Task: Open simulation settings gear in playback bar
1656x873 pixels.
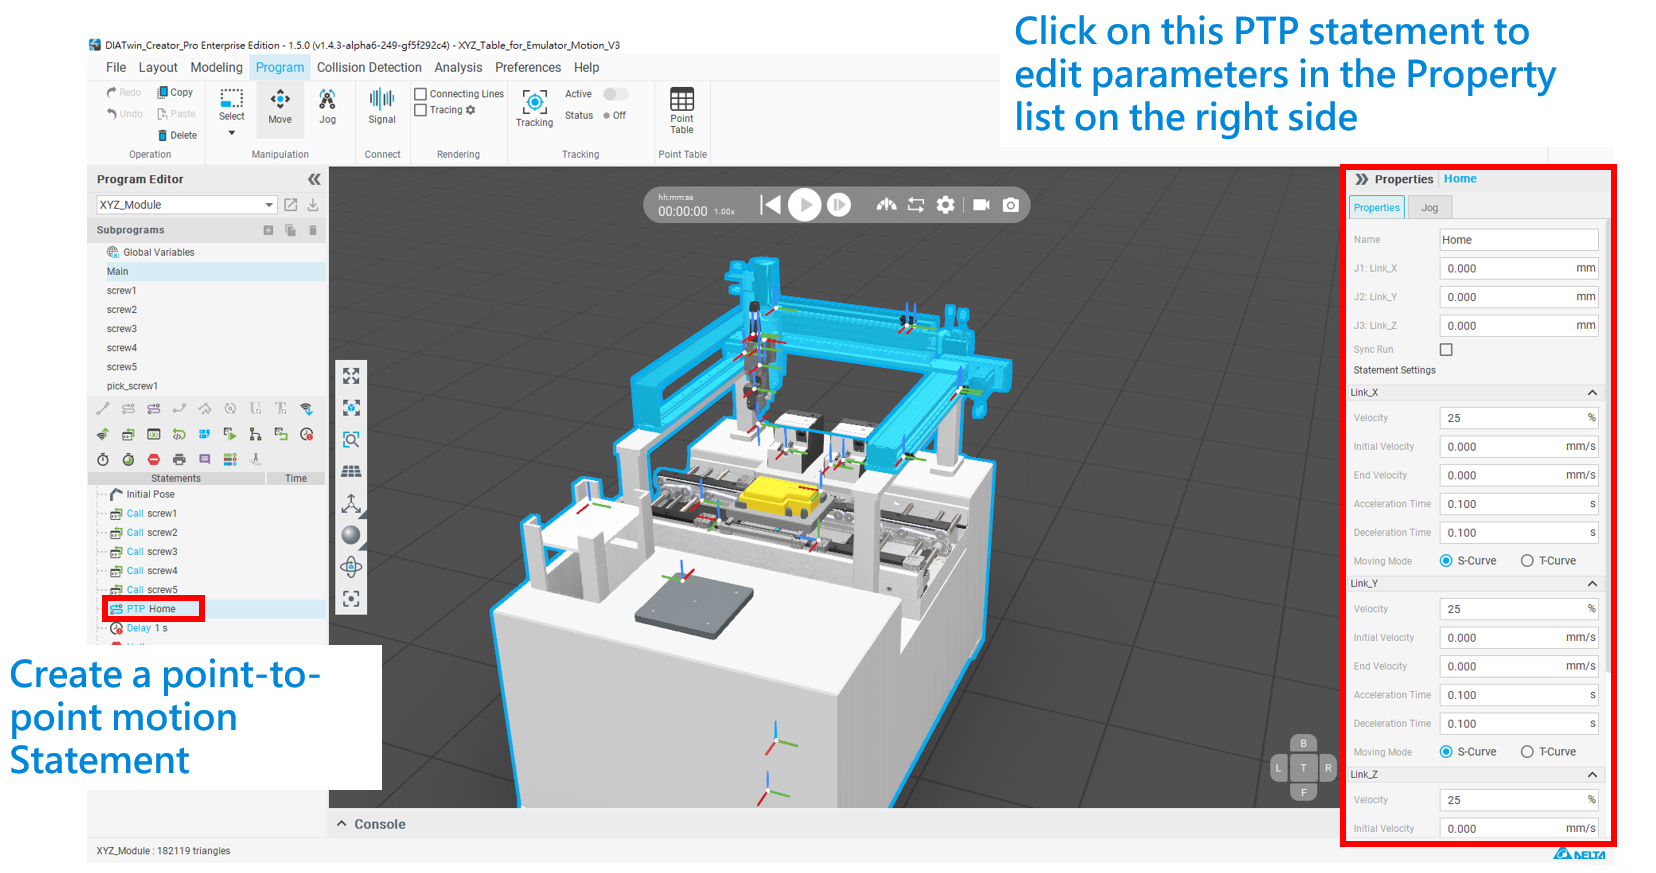Action: [x=945, y=205]
